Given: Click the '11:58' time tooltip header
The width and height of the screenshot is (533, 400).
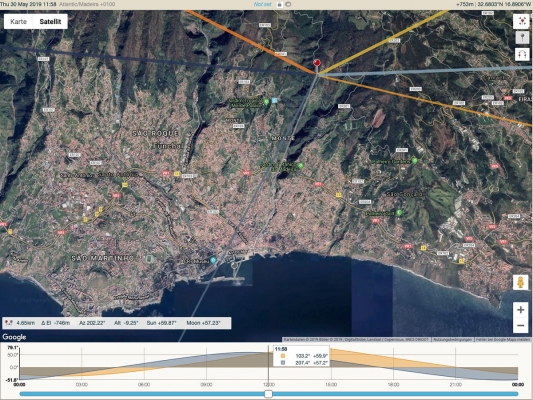Looking at the screenshot, I should point(281,349).
